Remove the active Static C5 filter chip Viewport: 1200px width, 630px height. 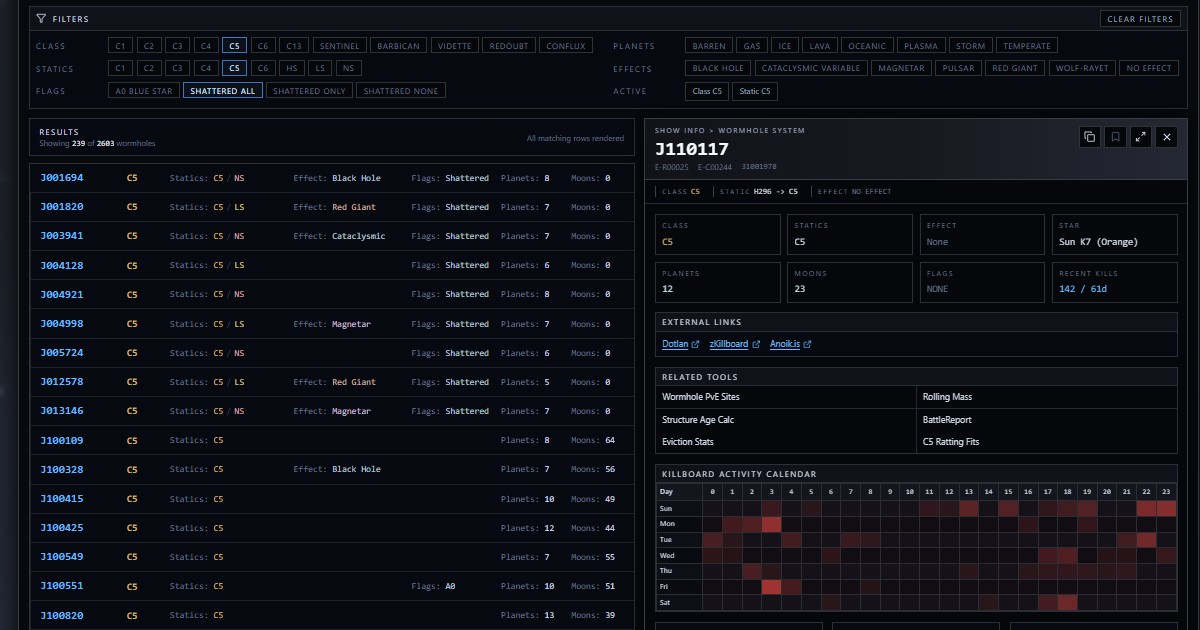(755, 91)
